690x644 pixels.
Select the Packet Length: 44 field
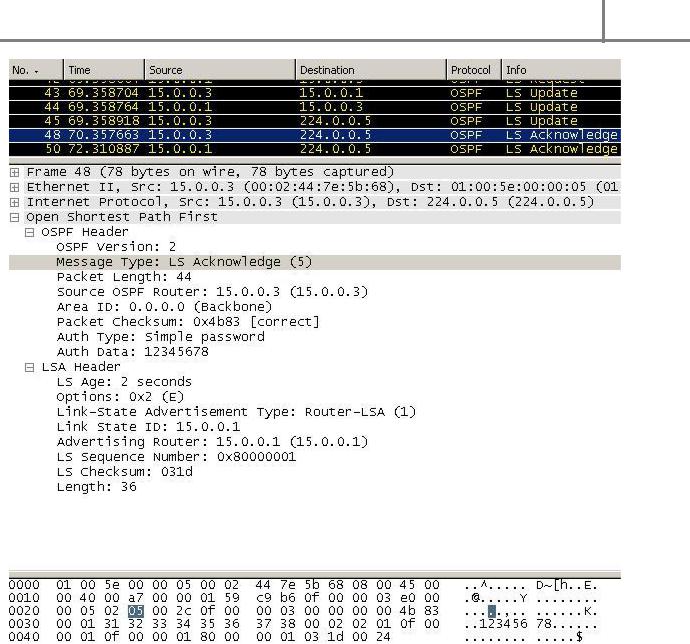pos(124,277)
